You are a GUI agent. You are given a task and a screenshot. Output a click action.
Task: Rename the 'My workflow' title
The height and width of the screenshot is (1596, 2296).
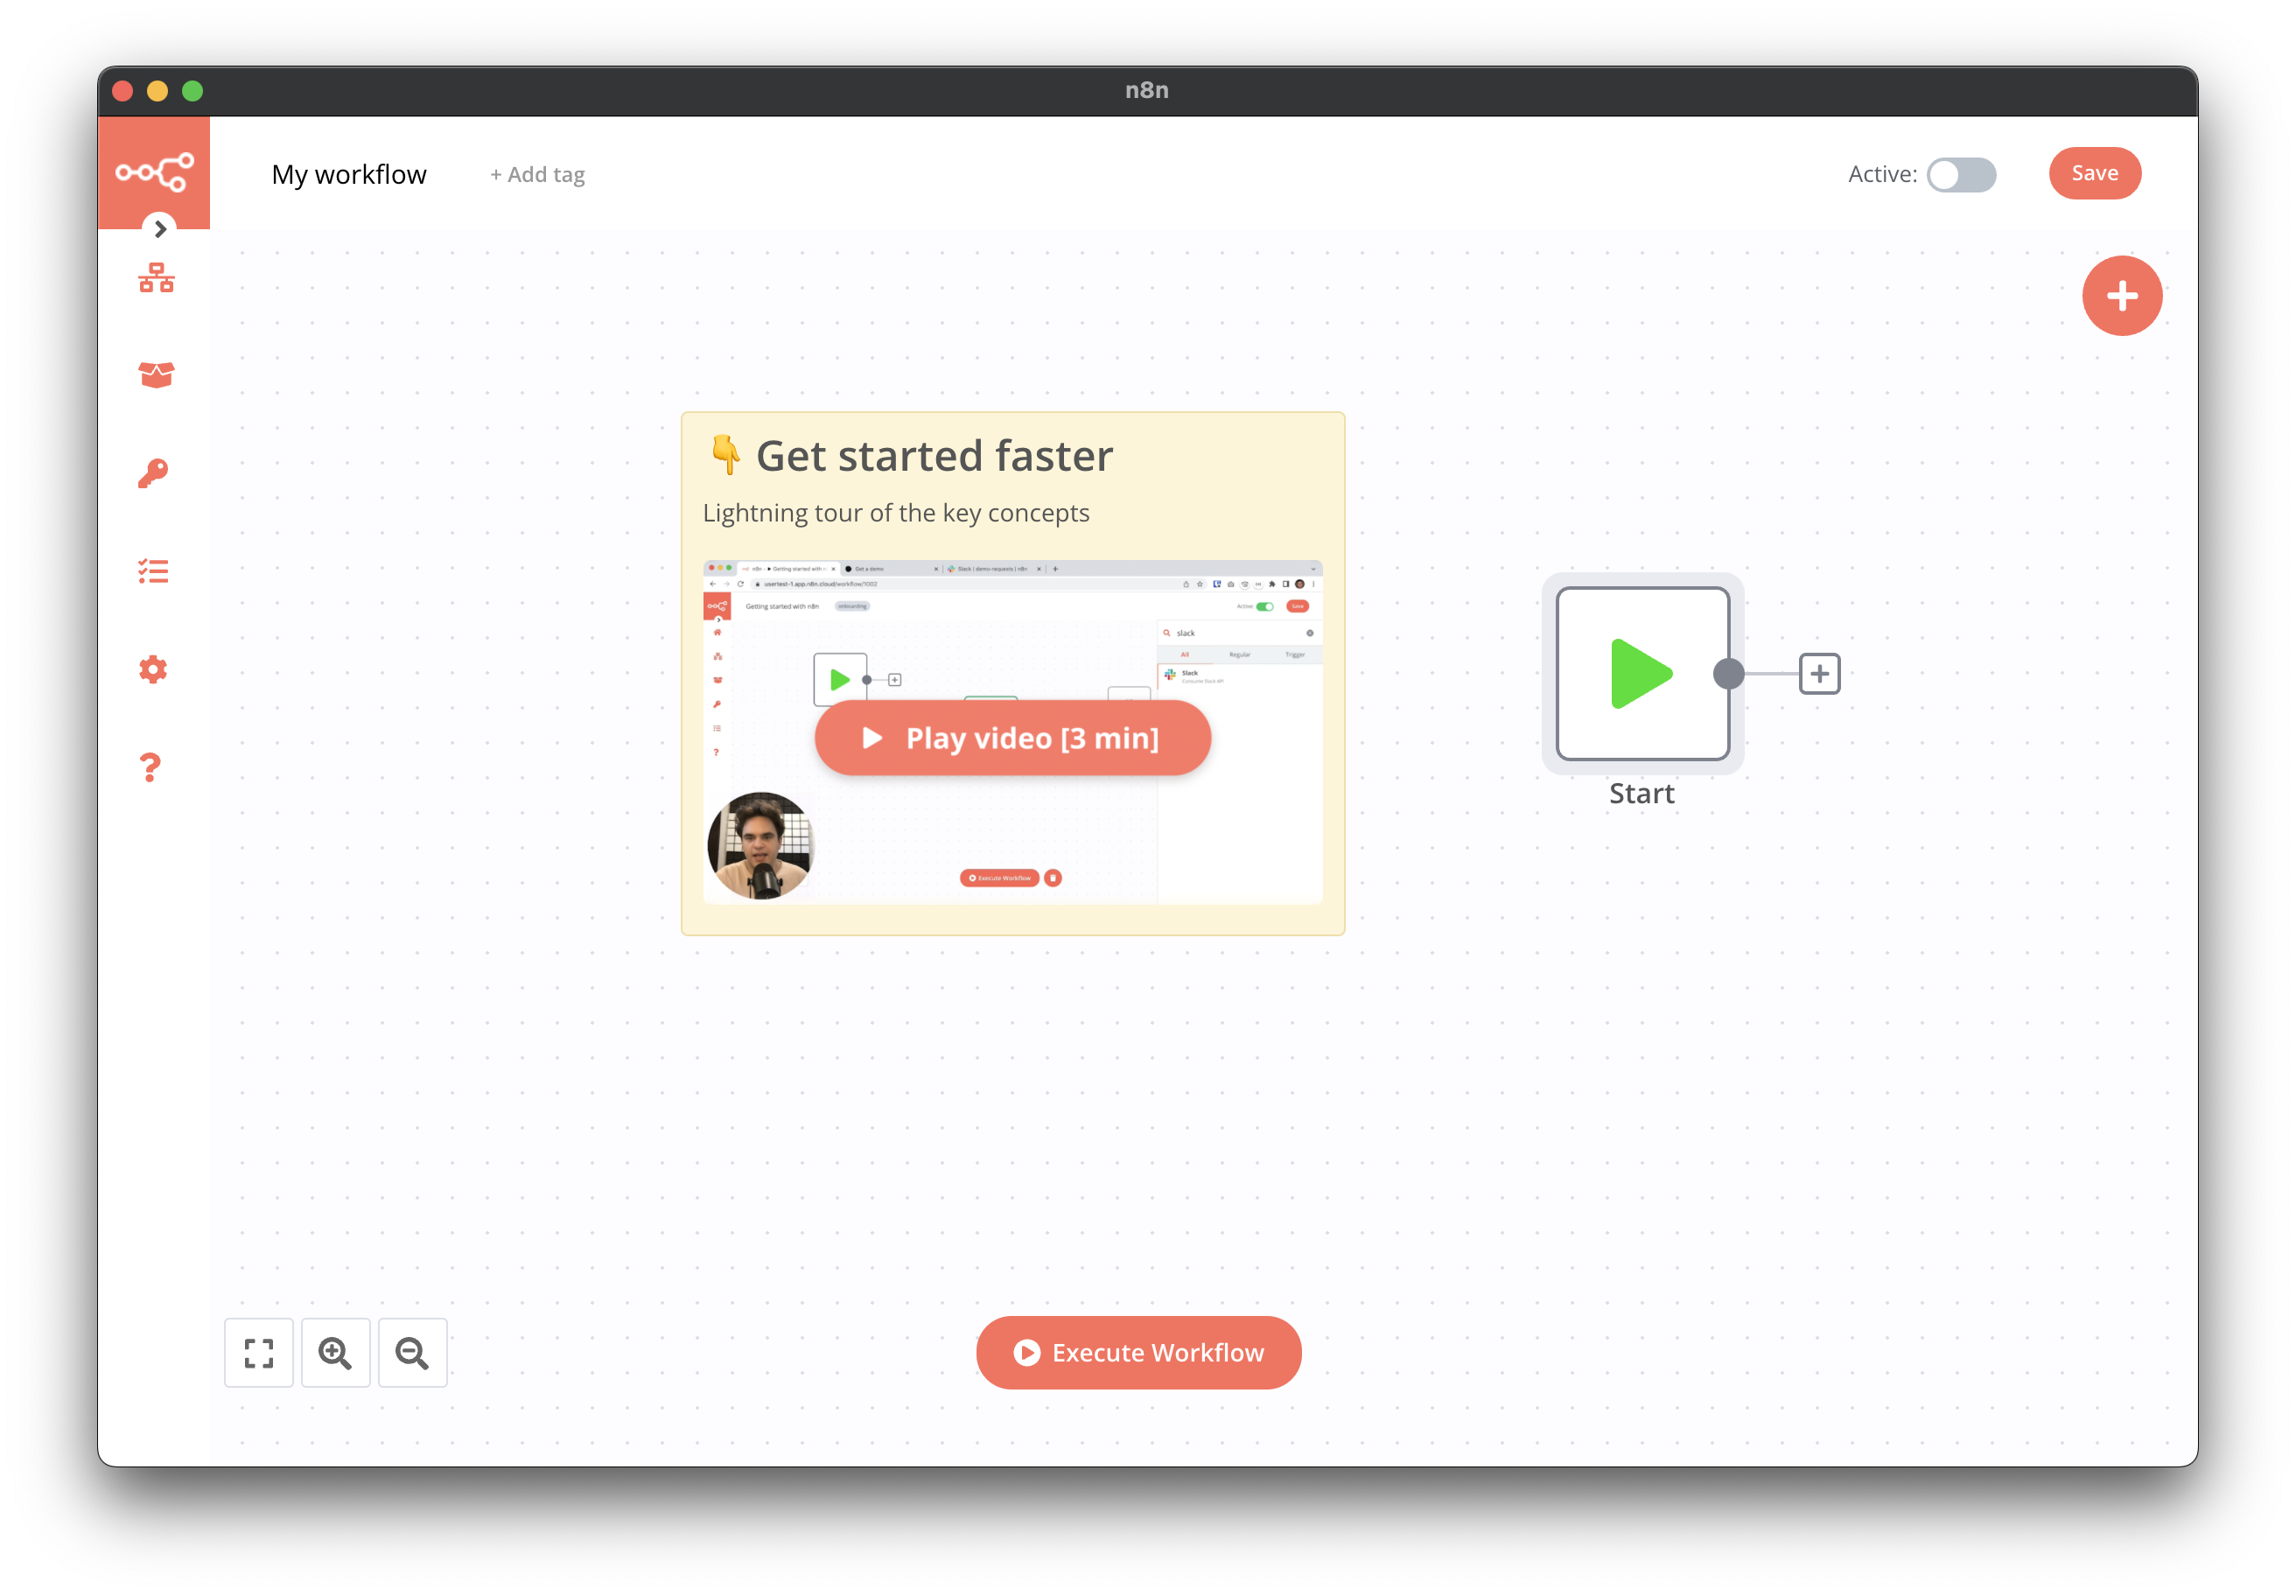[x=349, y=174]
